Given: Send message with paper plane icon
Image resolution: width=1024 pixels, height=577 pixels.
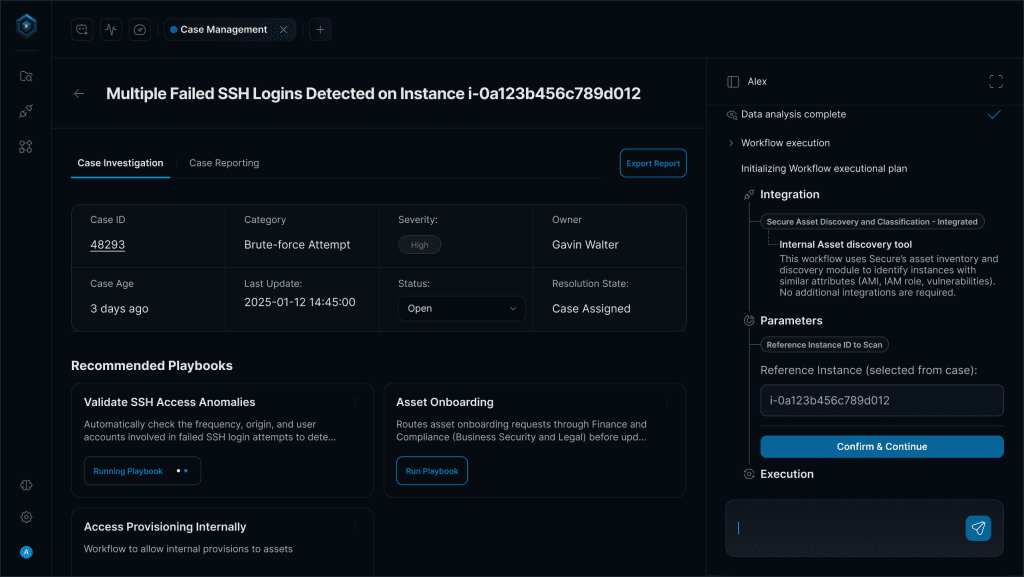Looking at the screenshot, I should point(978,528).
